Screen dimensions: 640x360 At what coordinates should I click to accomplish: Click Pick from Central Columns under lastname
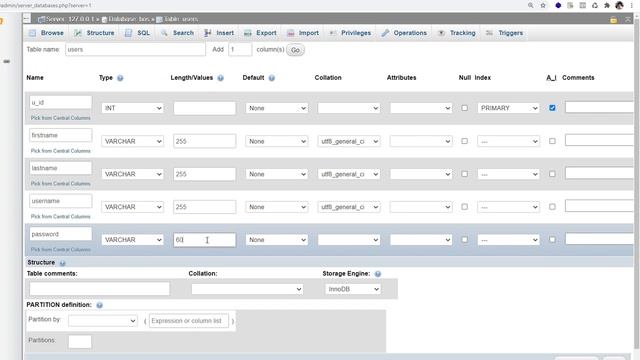pyautogui.click(x=60, y=184)
